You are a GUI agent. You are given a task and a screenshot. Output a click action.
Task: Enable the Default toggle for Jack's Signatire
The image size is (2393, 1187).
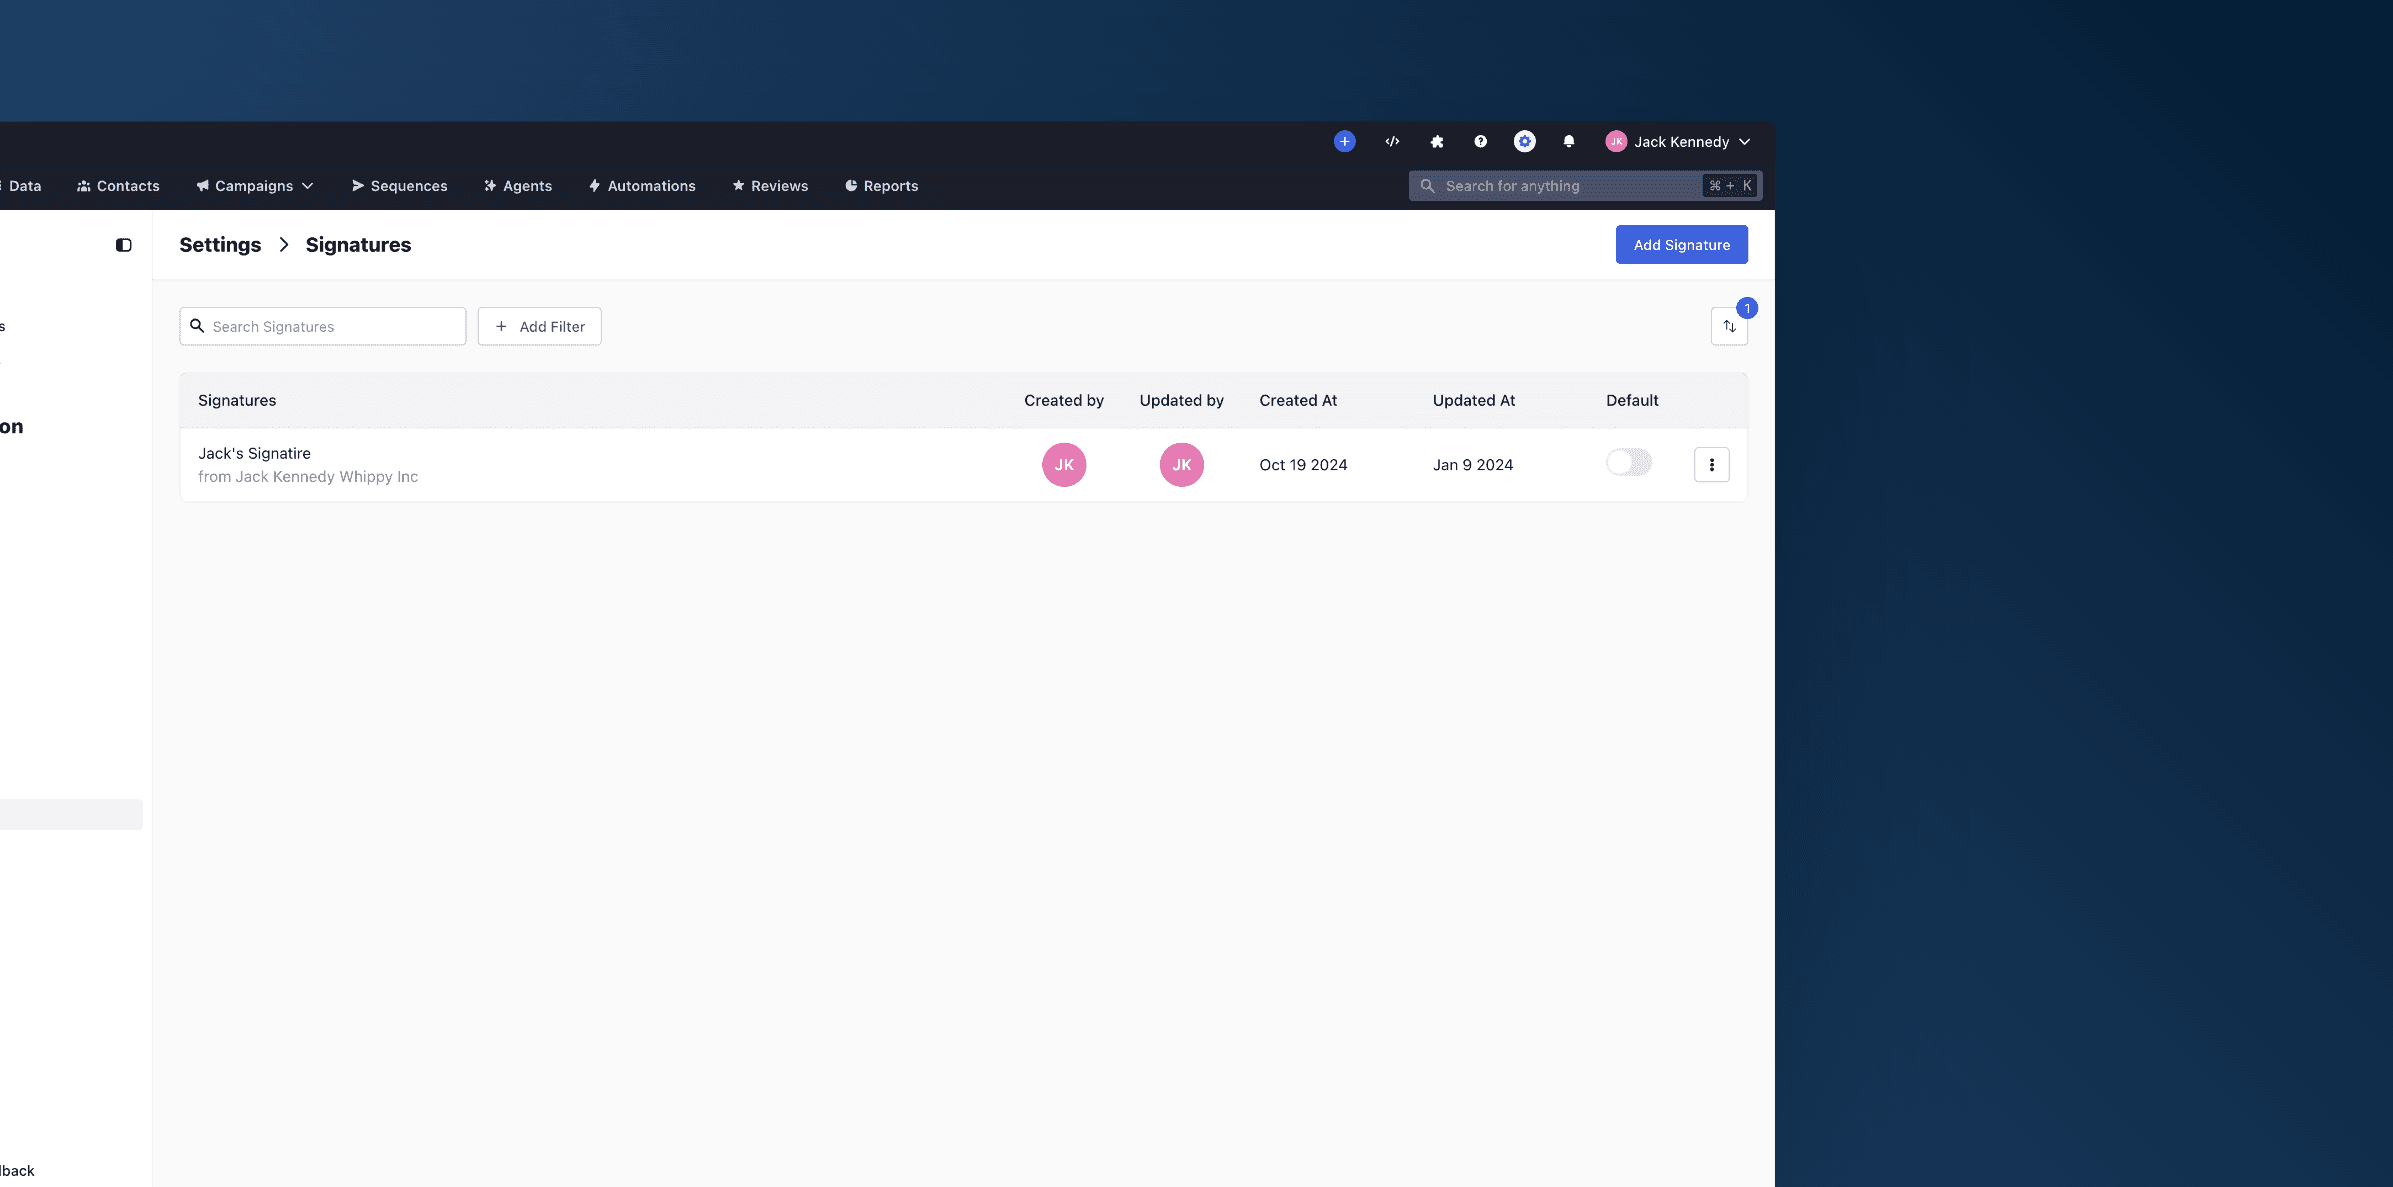1629,462
